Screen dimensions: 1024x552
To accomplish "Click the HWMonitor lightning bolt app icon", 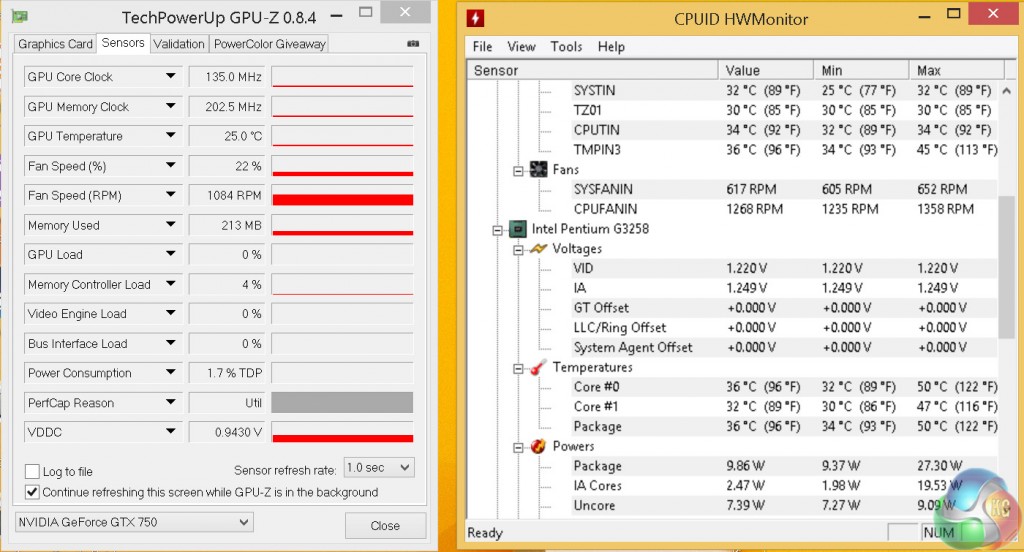I will tap(475, 18).
